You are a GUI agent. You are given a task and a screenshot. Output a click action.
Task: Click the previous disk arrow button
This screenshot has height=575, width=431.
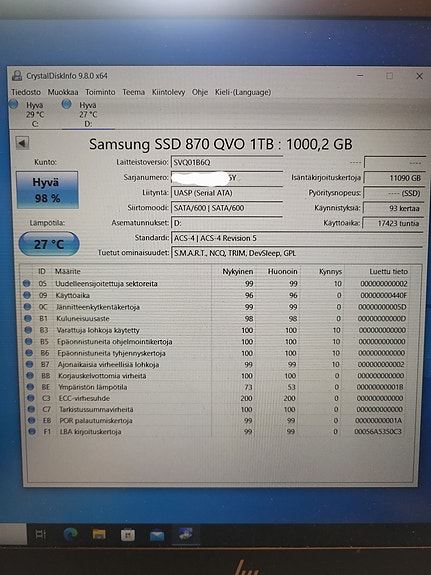click(22, 143)
